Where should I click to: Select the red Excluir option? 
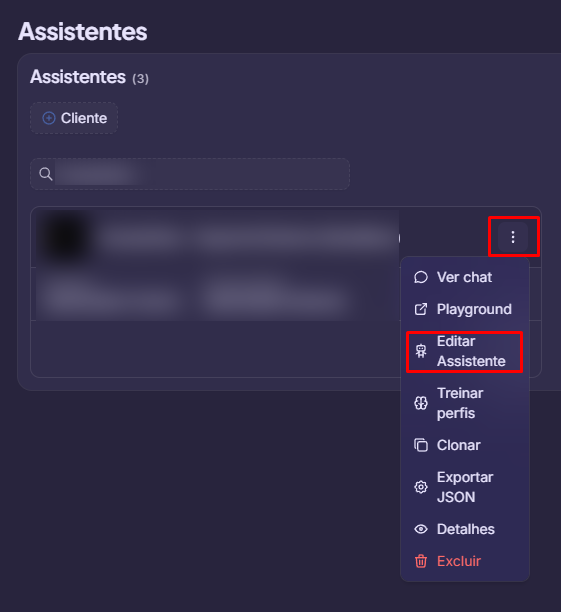pyautogui.click(x=465, y=561)
